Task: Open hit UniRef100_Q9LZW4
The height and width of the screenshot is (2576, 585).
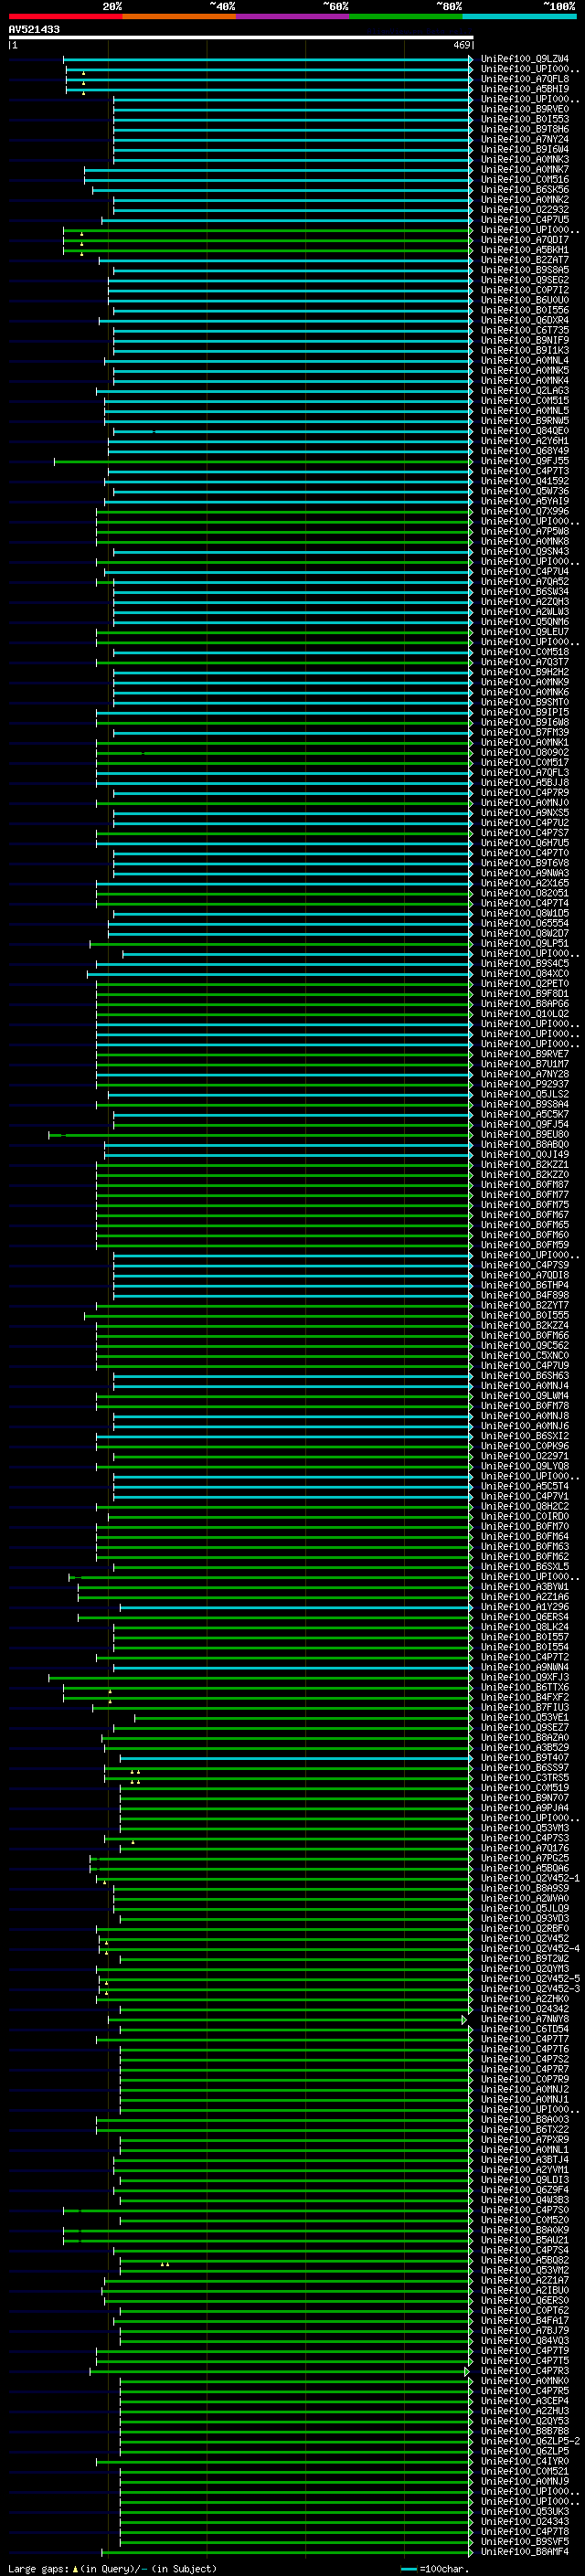Action: [x=525, y=59]
